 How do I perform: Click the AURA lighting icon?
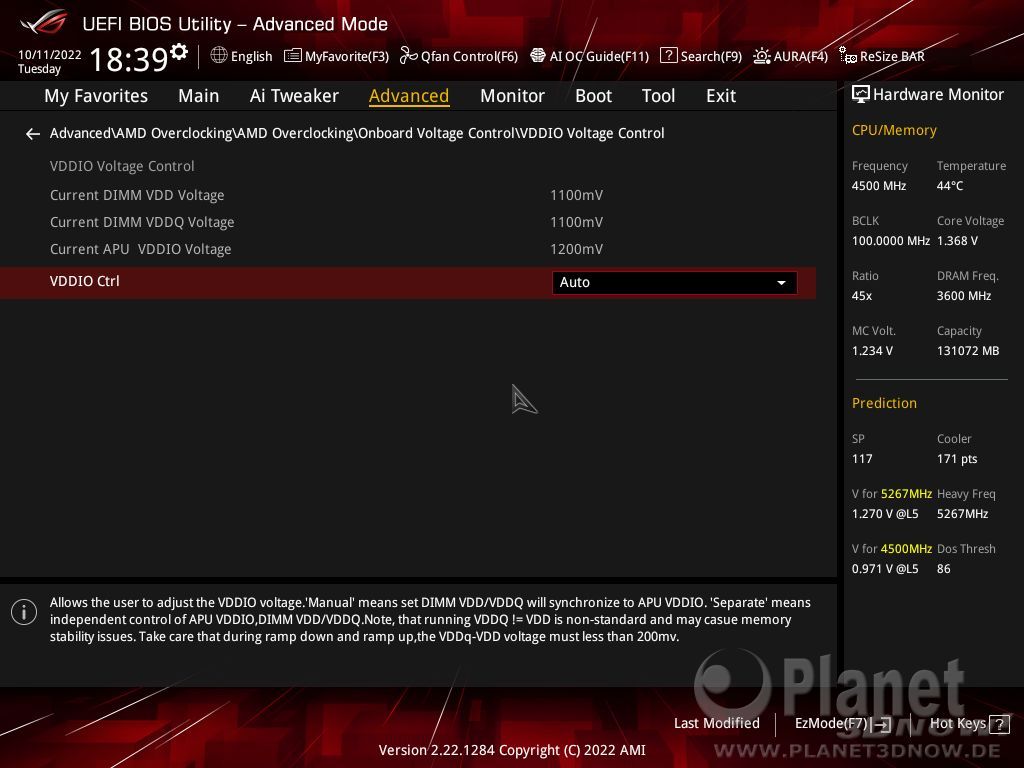[x=761, y=56]
